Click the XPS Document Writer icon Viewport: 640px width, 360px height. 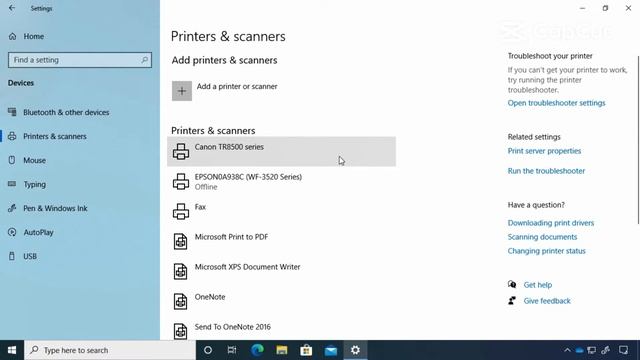coord(180,271)
